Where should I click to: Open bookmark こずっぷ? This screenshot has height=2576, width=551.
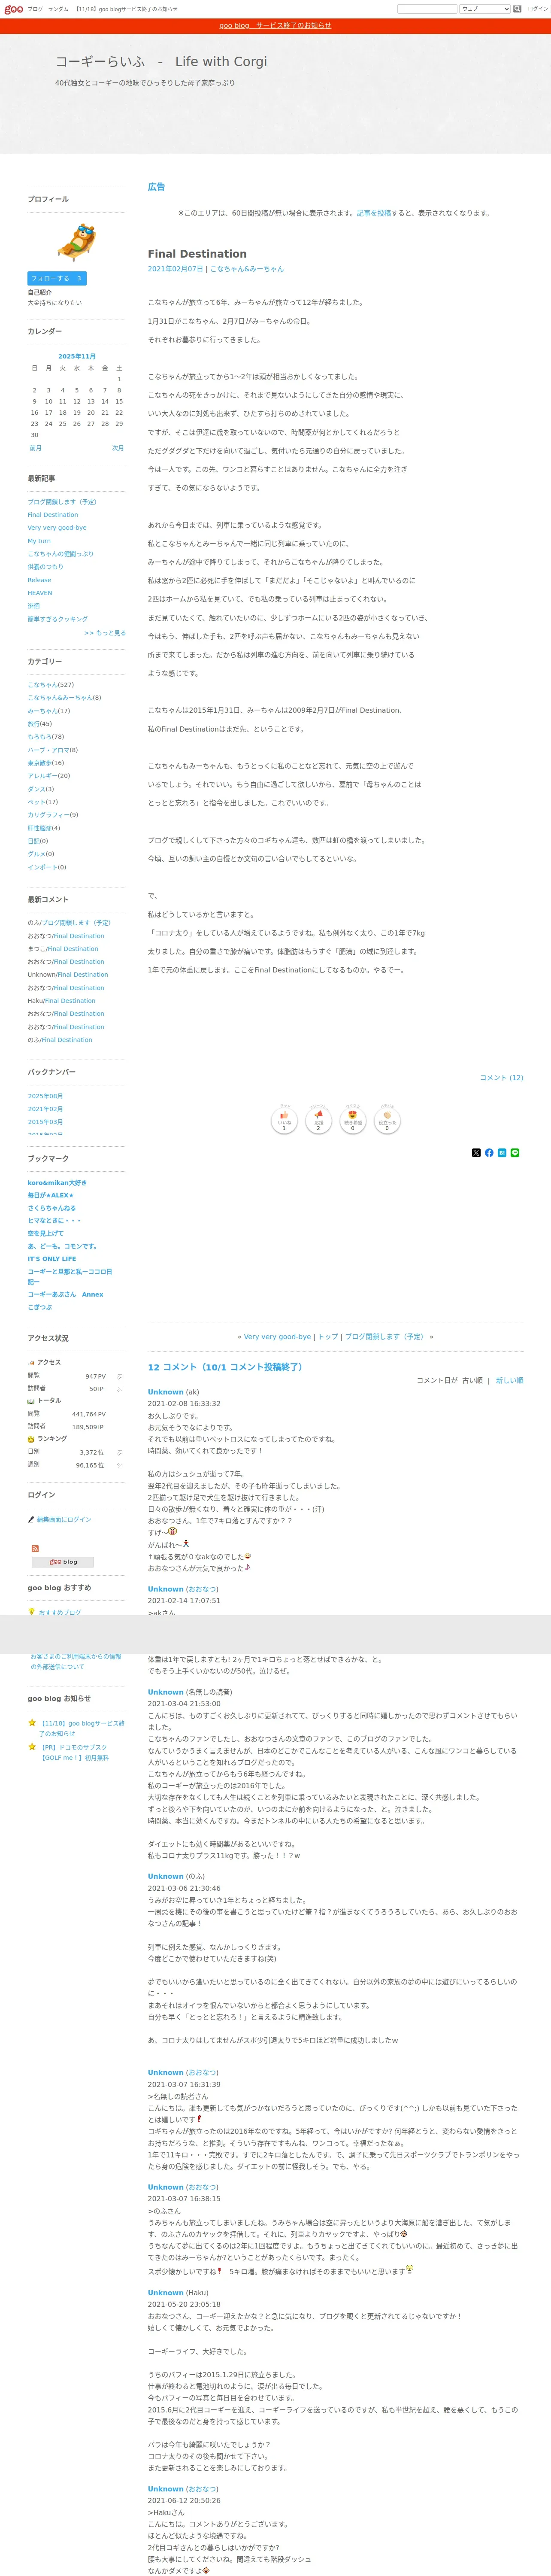[x=40, y=1307]
